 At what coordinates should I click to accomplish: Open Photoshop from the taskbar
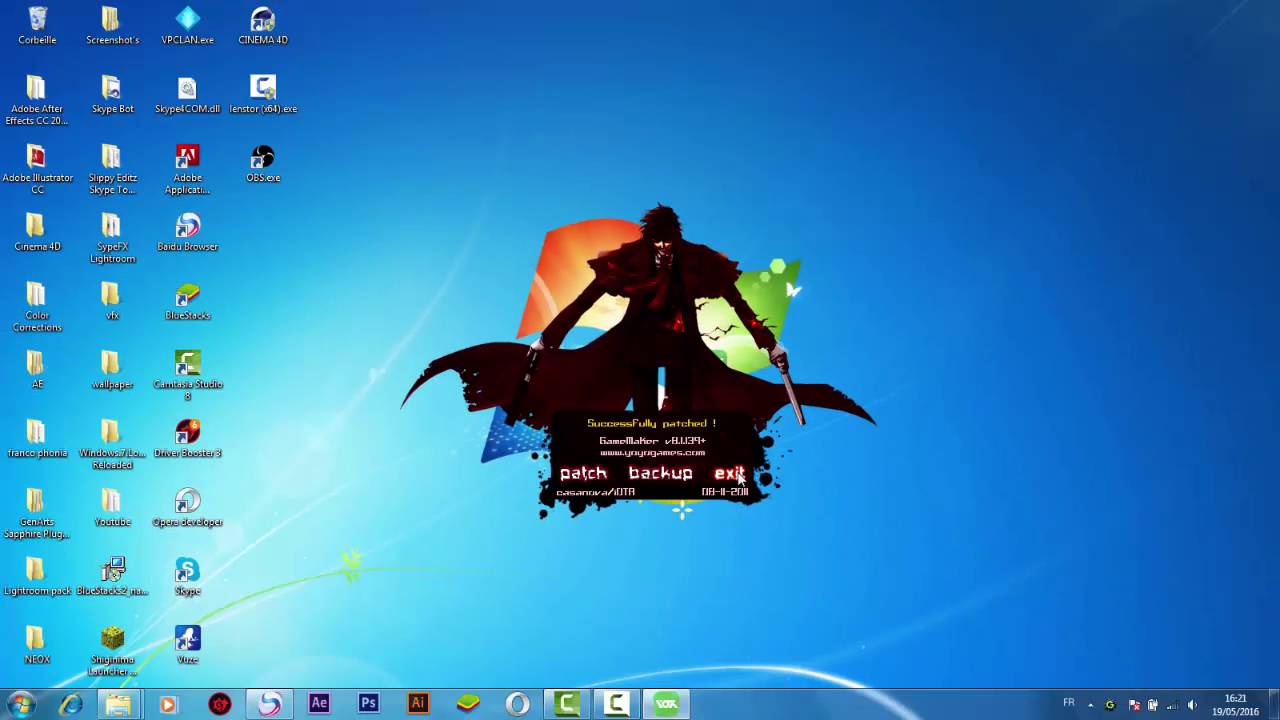368,704
